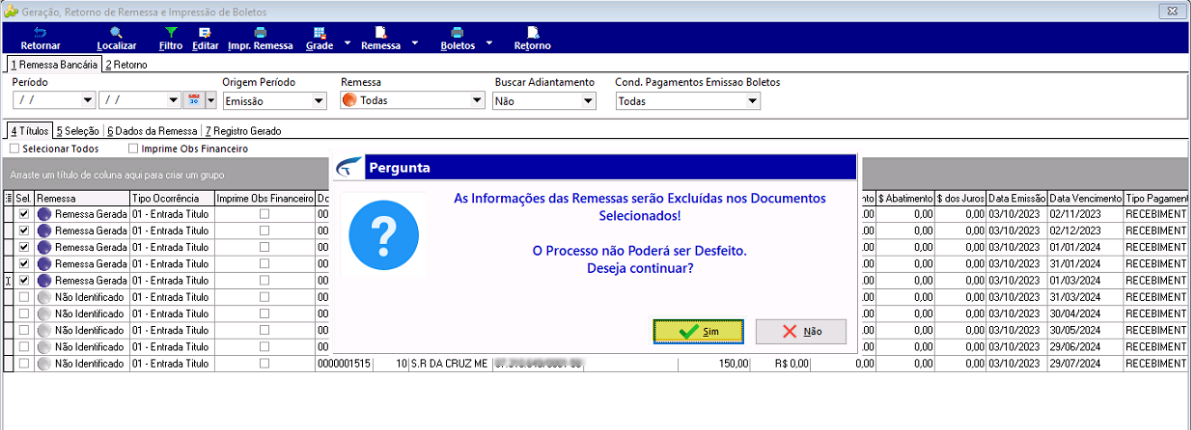The height and width of the screenshot is (430, 1191).
Task: Open the first Período date dropdown
Action: tap(88, 100)
